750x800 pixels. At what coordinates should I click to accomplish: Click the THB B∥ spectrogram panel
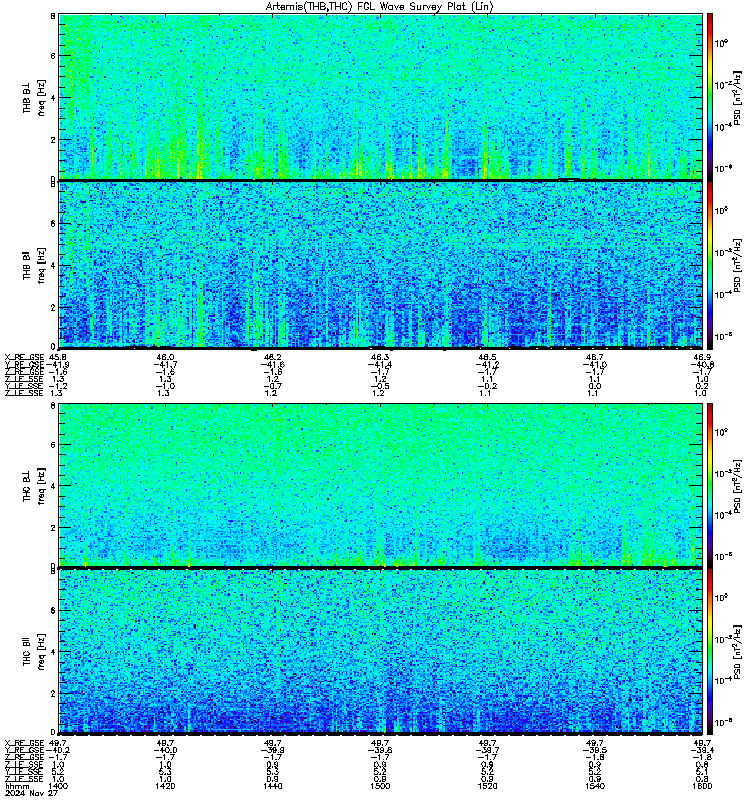click(x=381, y=265)
